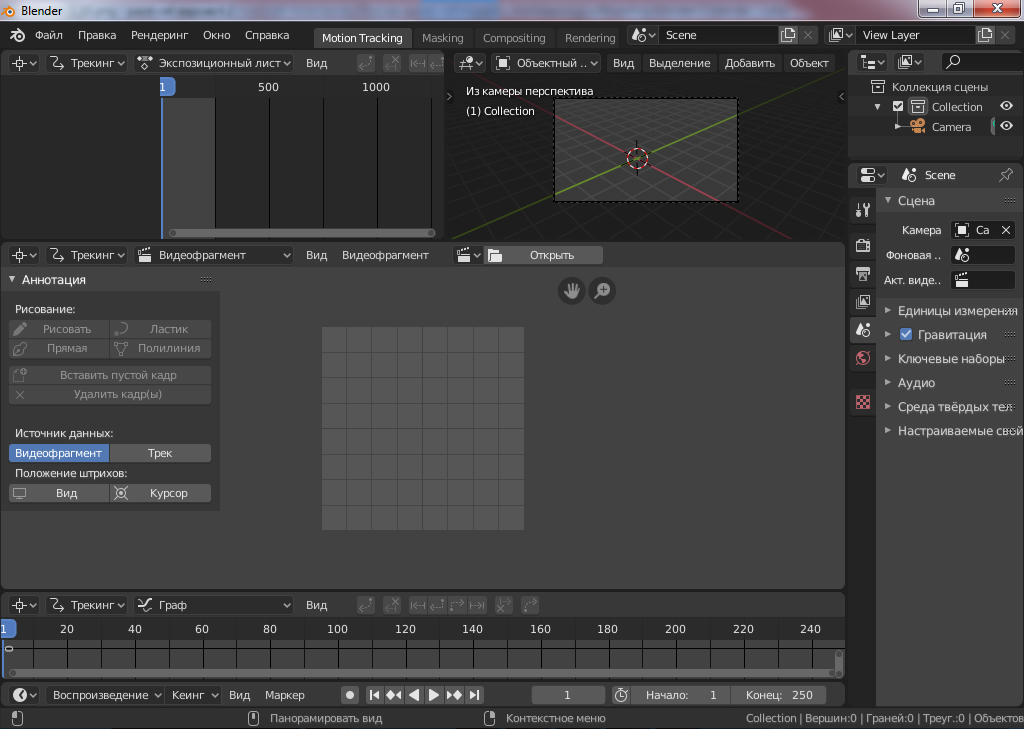Open the Render properties tab

tap(862, 246)
